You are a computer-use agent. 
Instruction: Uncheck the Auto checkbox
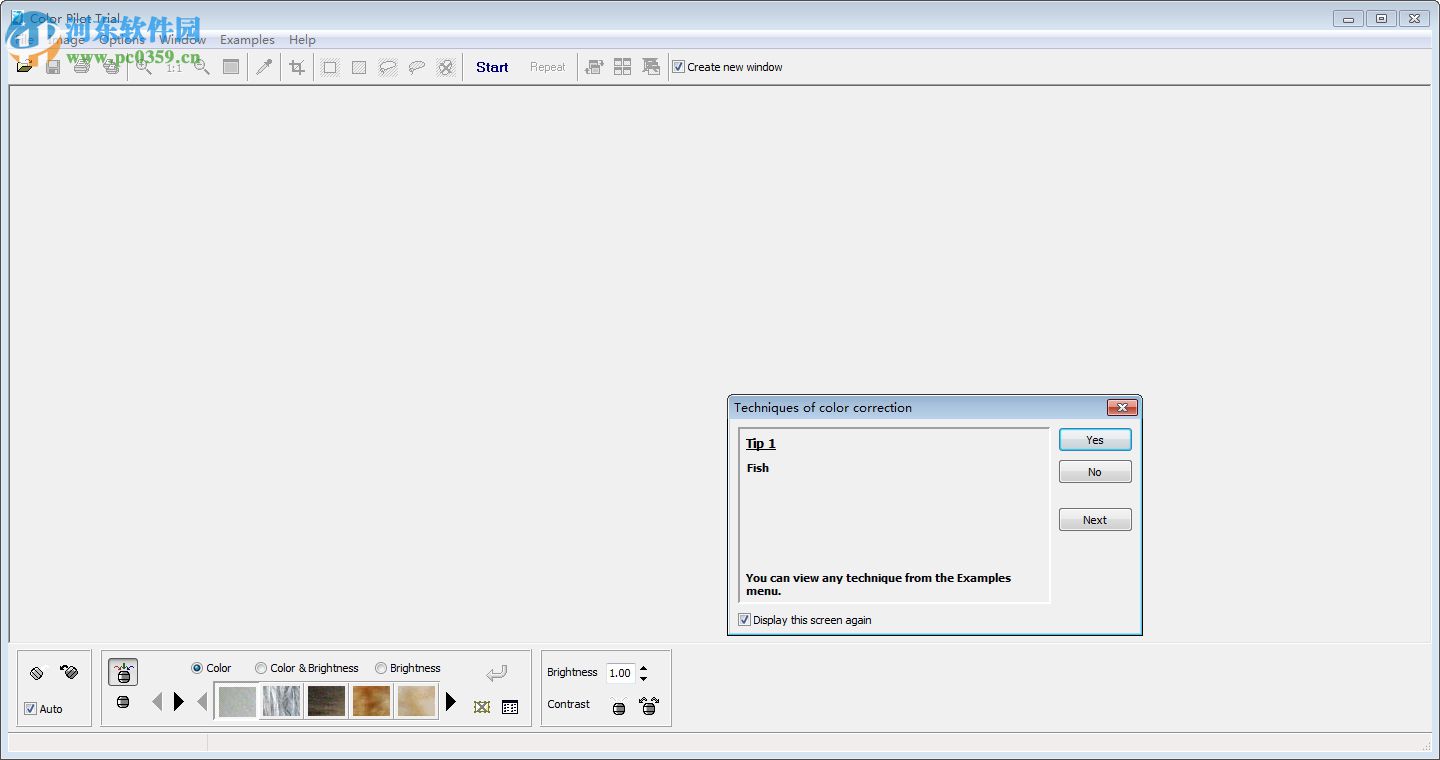point(30,709)
